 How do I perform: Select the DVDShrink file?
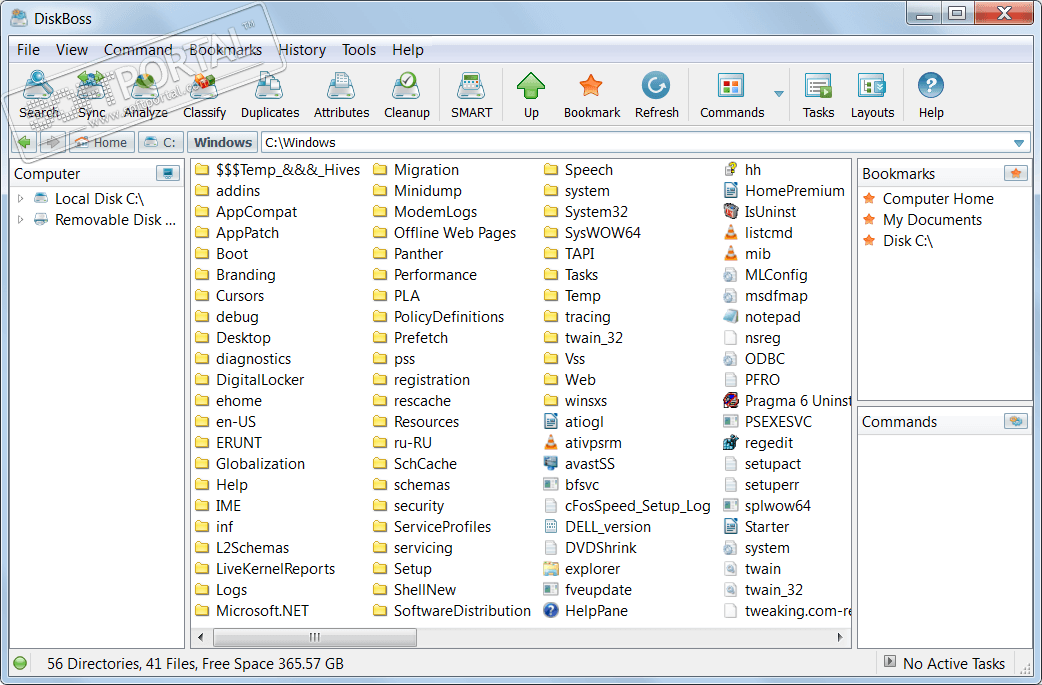point(589,547)
